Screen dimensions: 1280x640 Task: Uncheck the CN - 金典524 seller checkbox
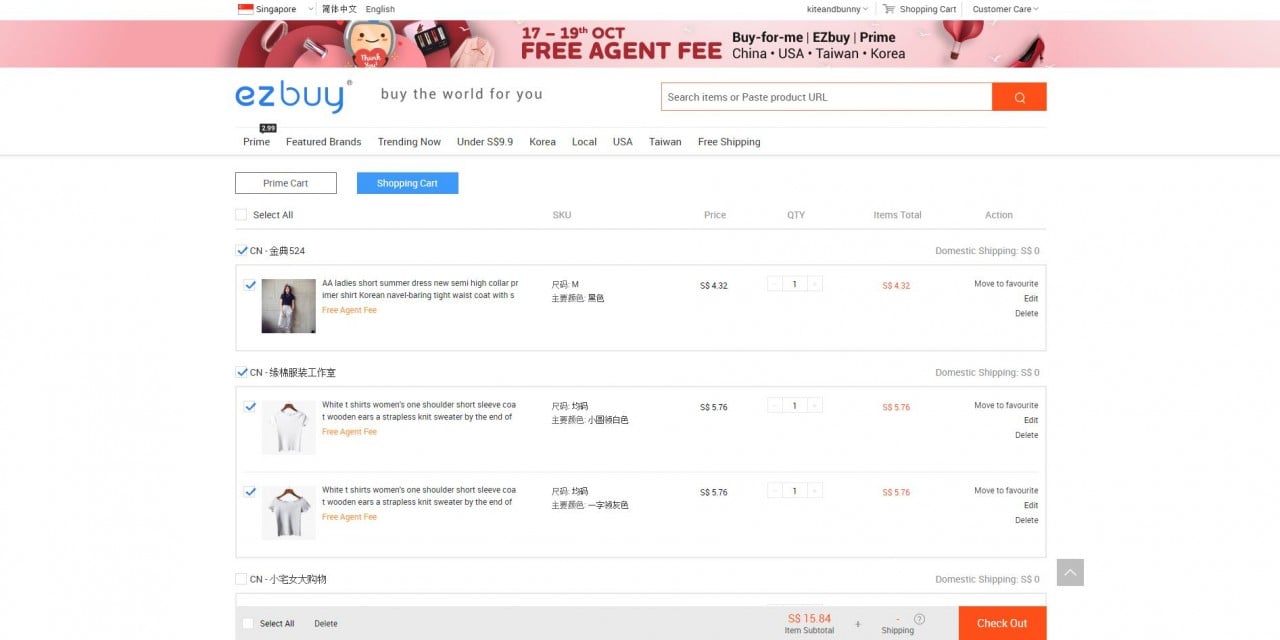pyautogui.click(x=242, y=251)
